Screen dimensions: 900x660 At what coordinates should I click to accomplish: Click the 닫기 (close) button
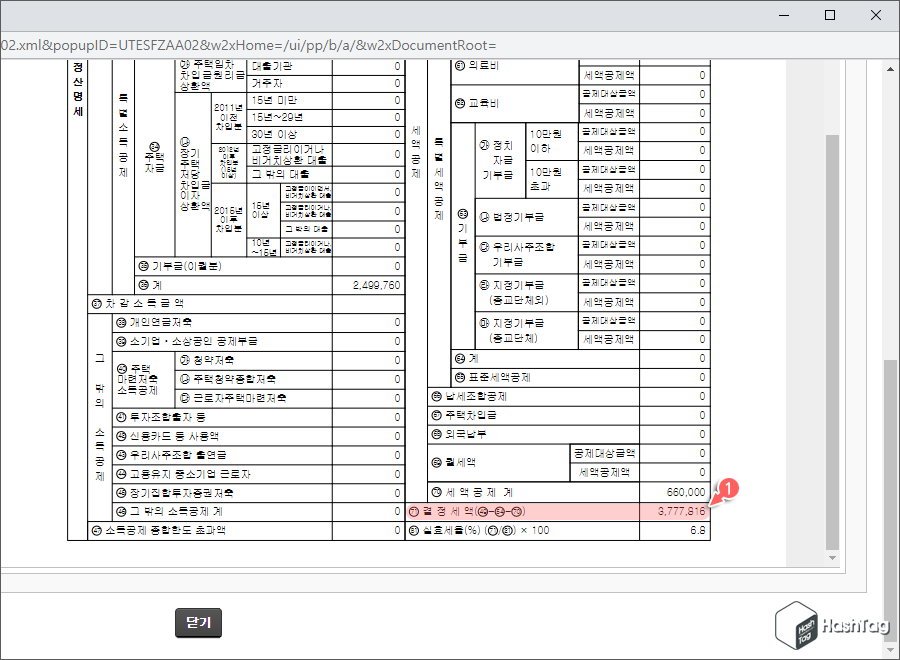coord(198,623)
